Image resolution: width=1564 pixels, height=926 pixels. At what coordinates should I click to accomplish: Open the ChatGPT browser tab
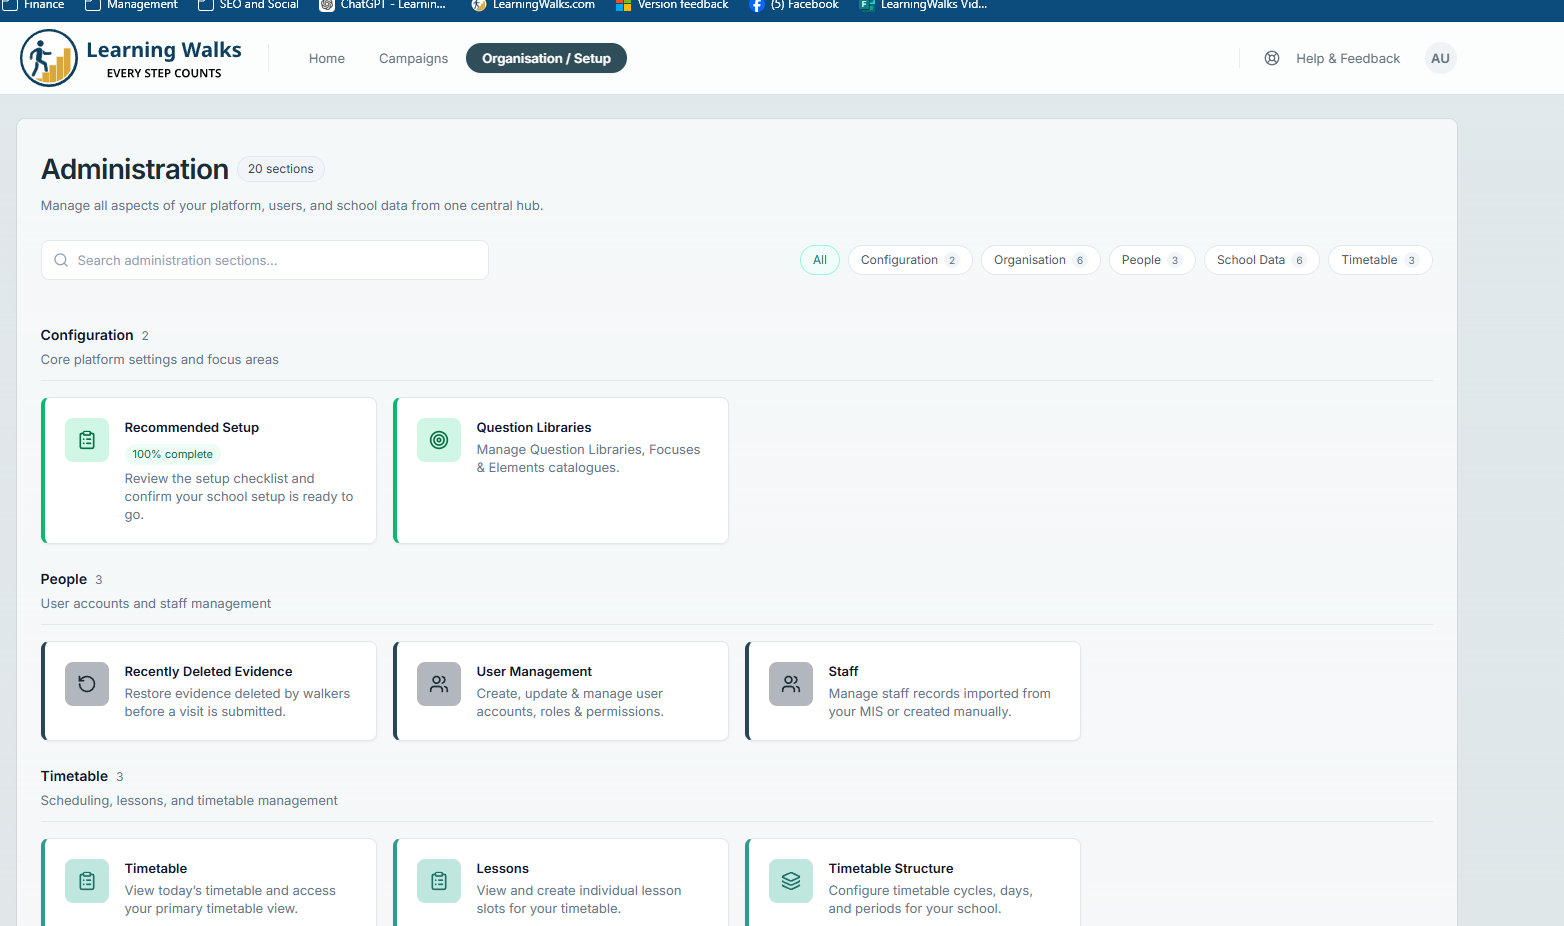pyautogui.click(x=384, y=5)
